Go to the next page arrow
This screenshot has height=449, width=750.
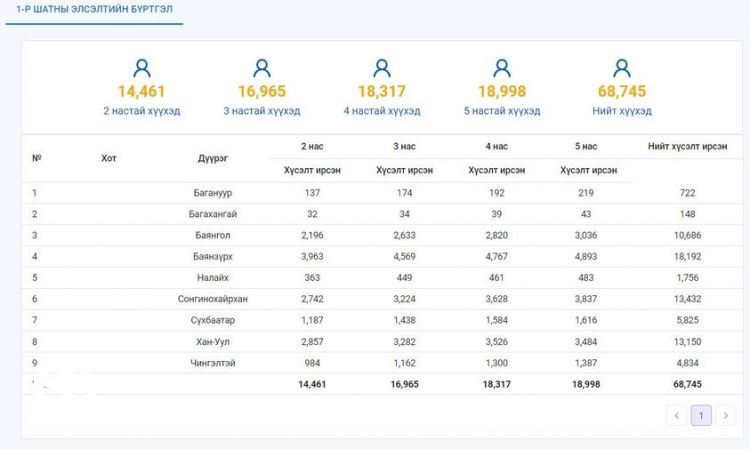[x=725, y=415]
